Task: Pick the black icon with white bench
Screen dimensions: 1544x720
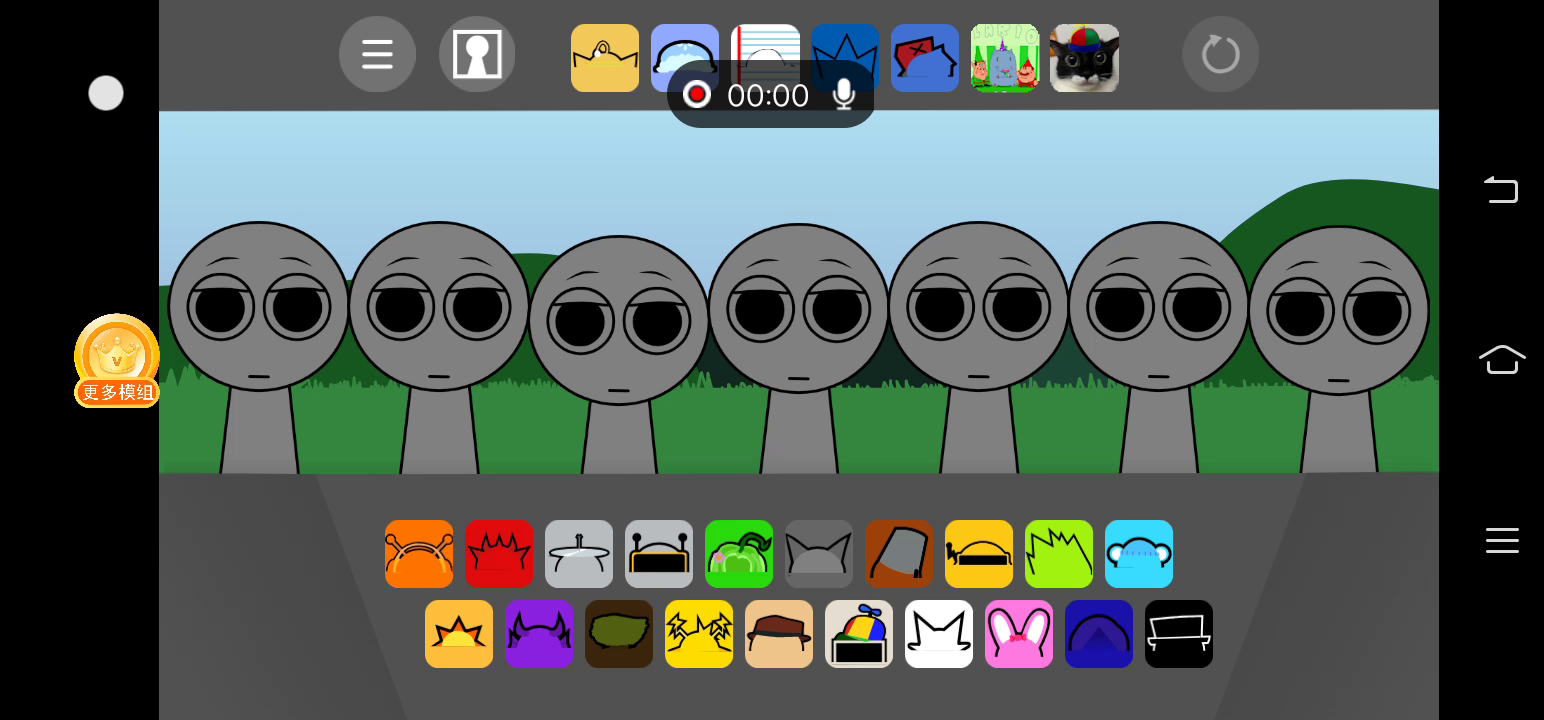Action: (x=1179, y=634)
